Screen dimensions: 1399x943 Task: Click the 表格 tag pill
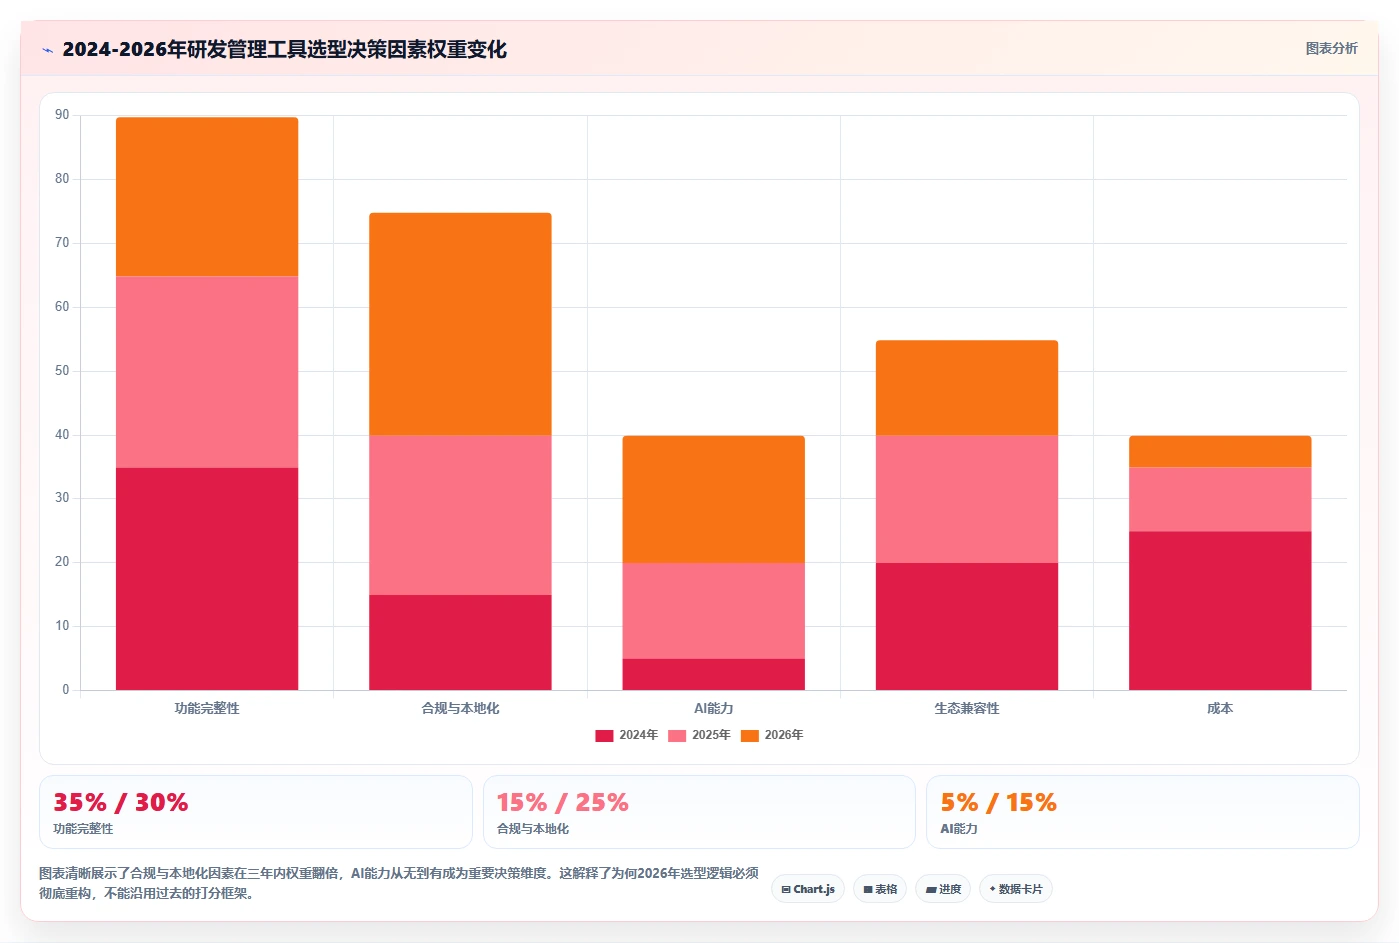coord(880,889)
